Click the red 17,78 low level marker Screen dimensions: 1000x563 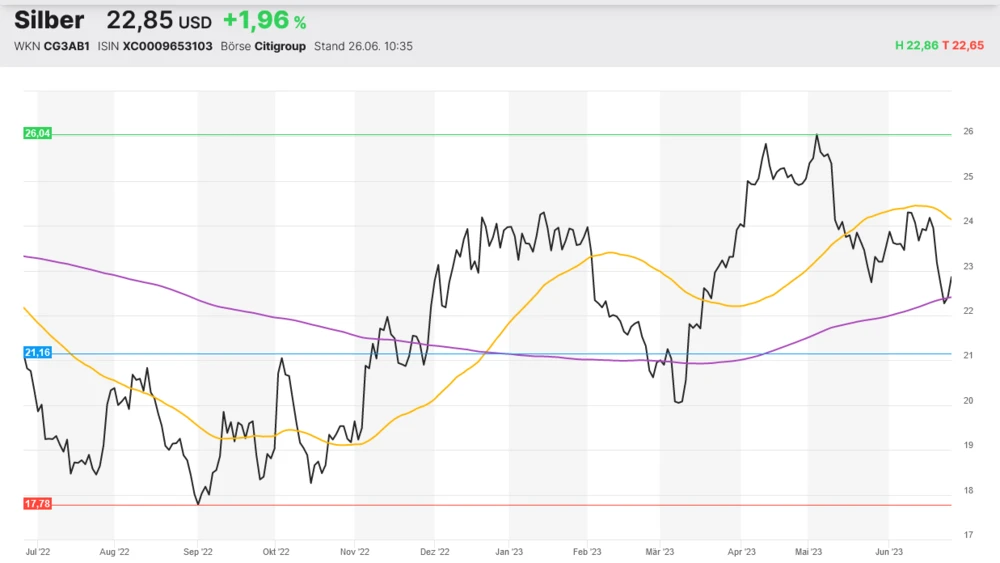coord(37,504)
